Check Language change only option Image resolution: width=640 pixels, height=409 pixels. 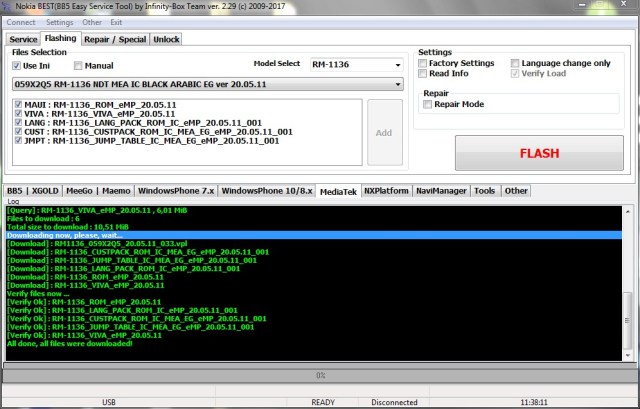pos(515,63)
